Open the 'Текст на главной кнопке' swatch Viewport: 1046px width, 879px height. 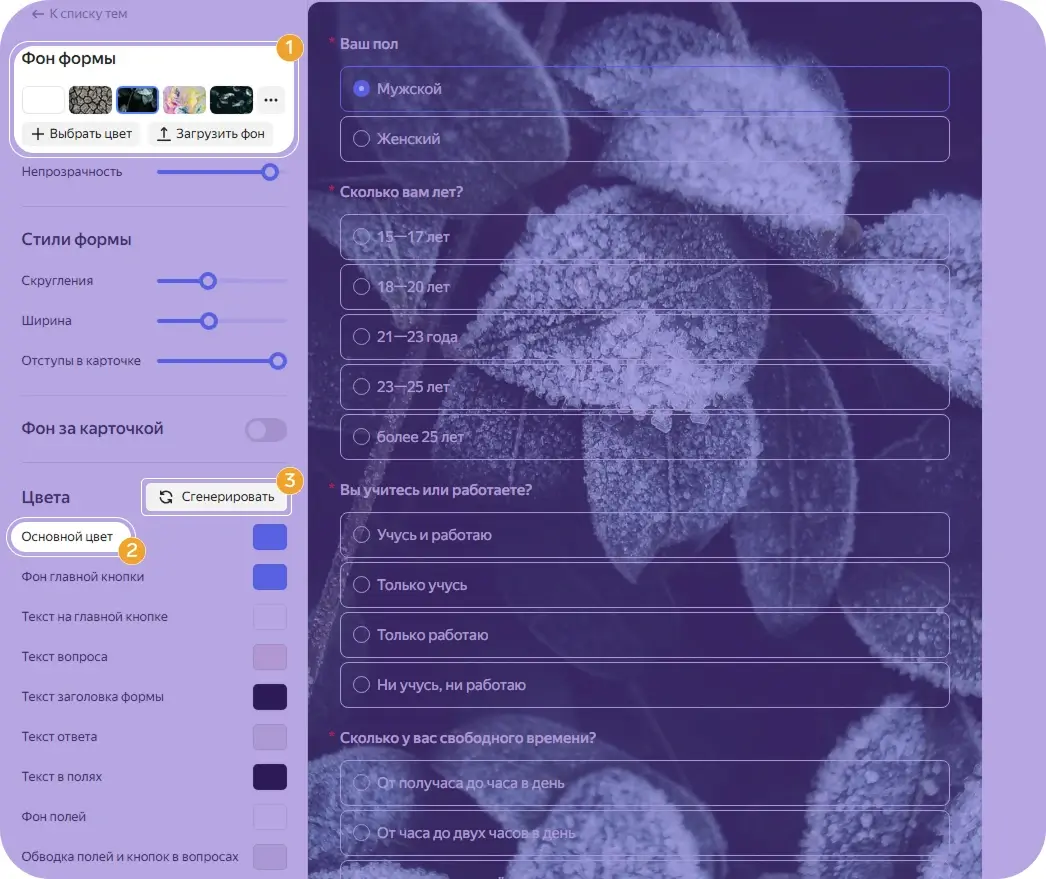coord(270,617)
